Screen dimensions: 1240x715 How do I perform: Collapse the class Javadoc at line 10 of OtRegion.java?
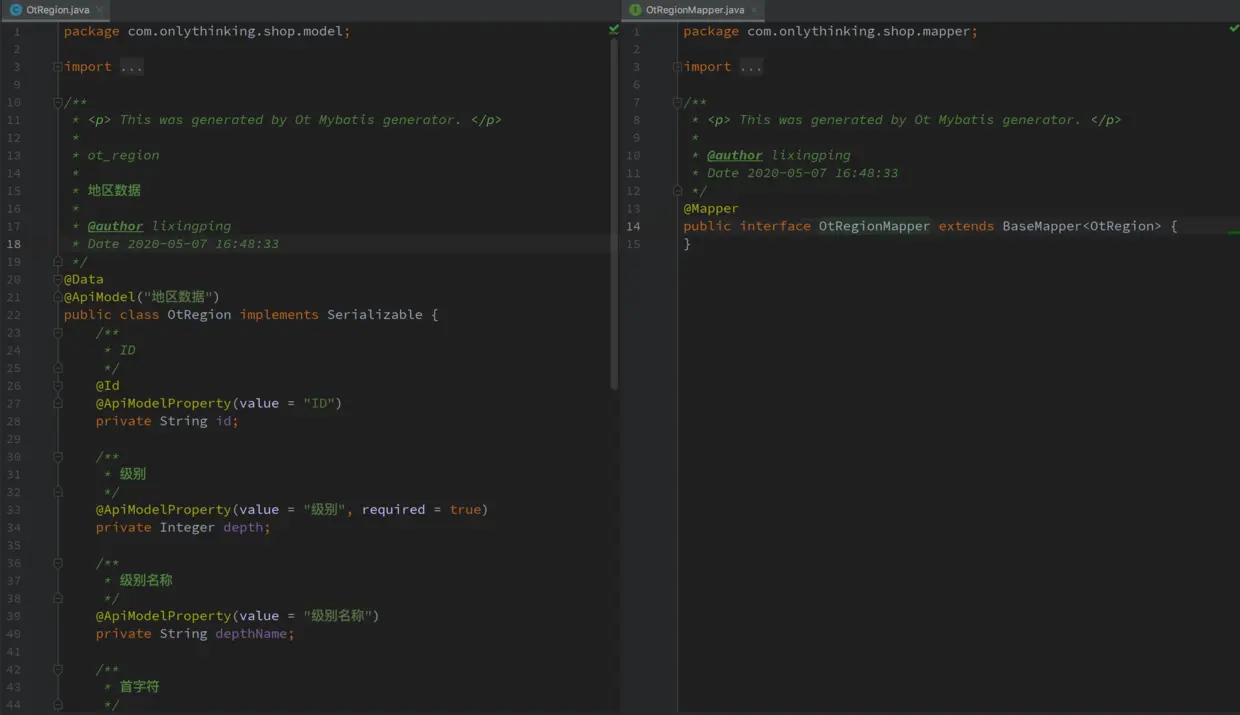[x=58, y=102]
